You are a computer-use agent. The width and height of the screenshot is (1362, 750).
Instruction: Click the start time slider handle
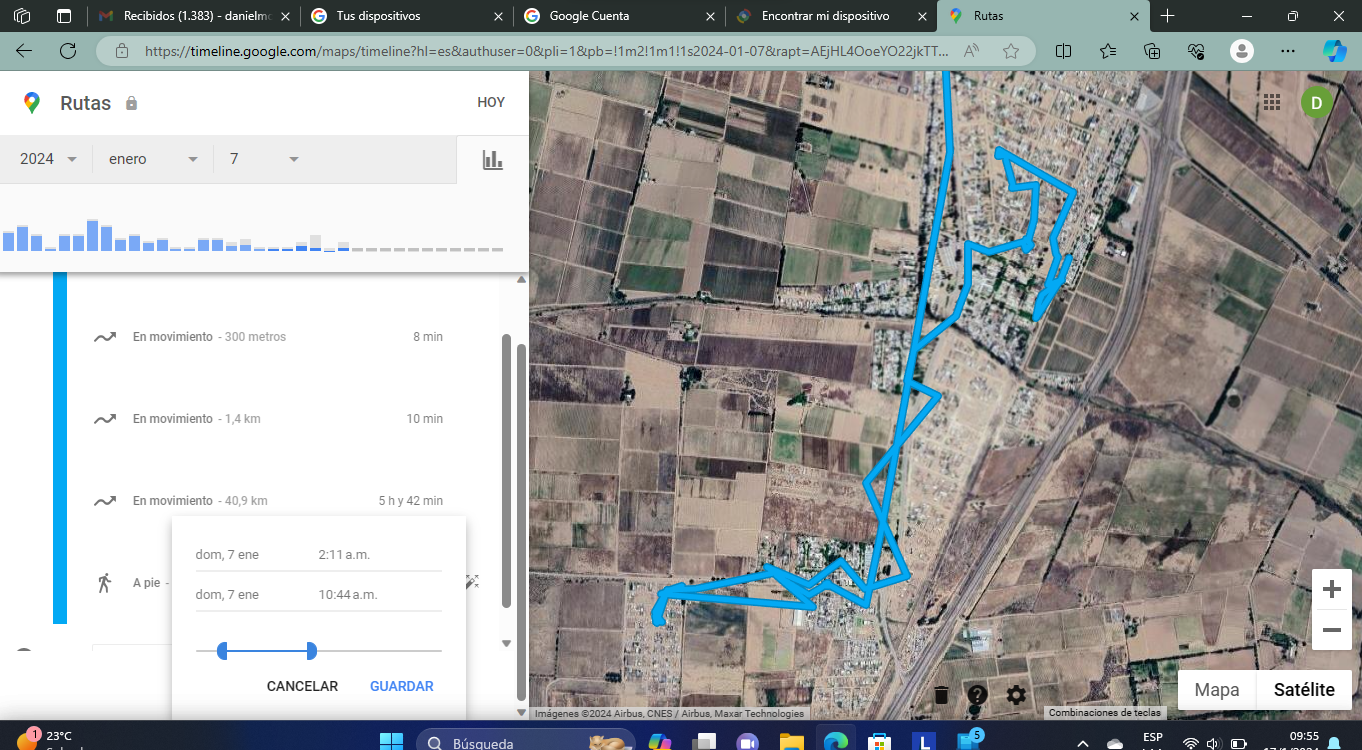[222, 651]
